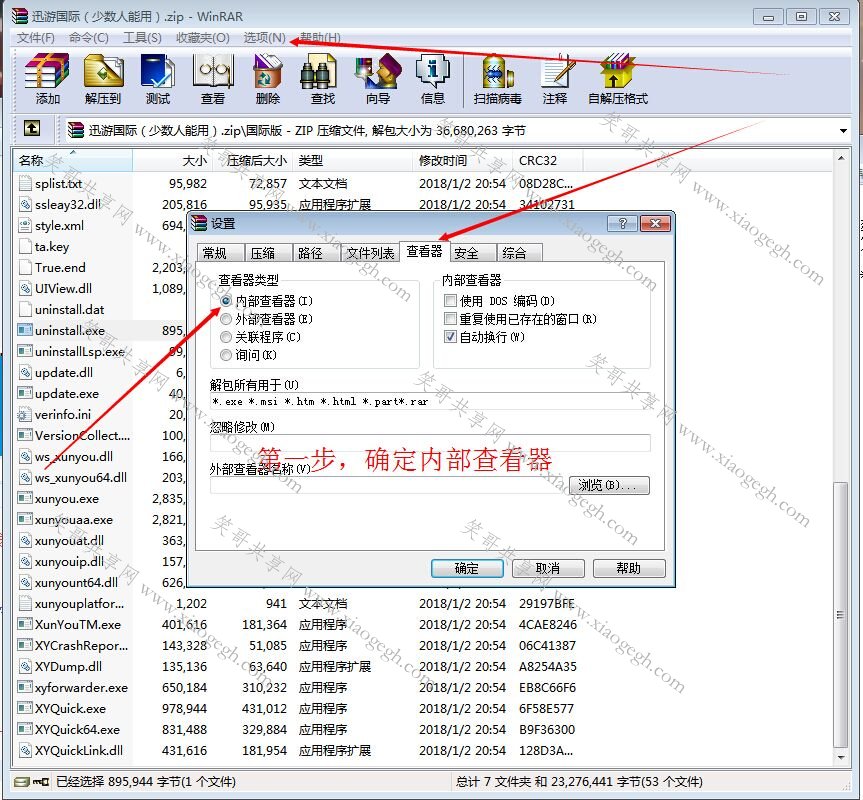Click the scrollbar down arrow
863x800 pixels.
(x=841, y=758)
